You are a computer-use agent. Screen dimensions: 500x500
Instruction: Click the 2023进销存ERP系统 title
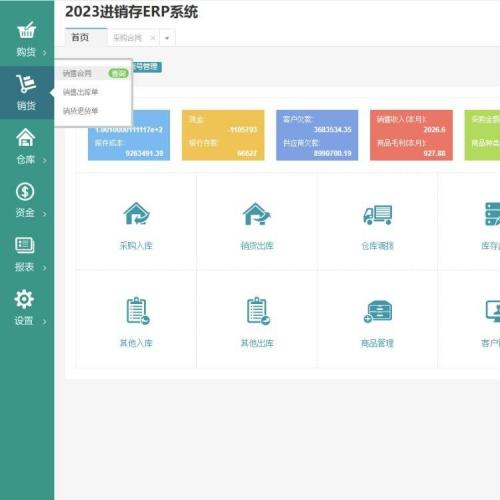131,12
